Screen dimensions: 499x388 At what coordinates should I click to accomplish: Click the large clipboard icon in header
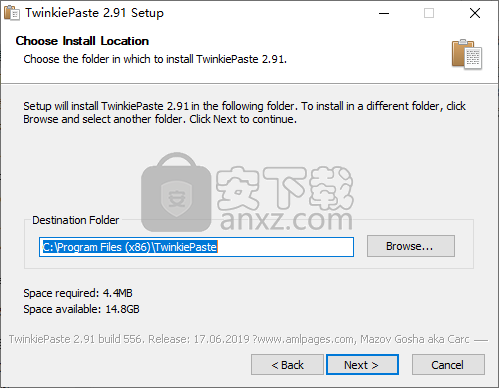[467, 54]
